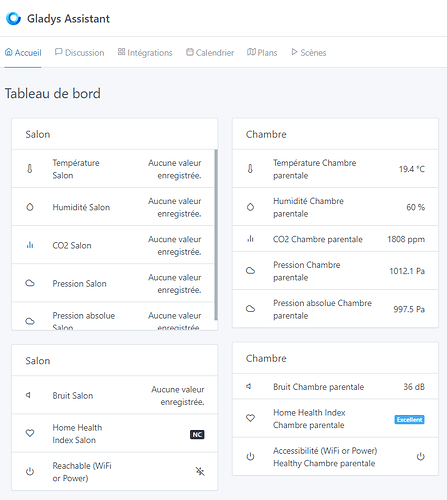The width and height of the screenshot is (447, 500).
Task: Click the speaker icon for Bruit Chambre parentale
Action: 249,386
